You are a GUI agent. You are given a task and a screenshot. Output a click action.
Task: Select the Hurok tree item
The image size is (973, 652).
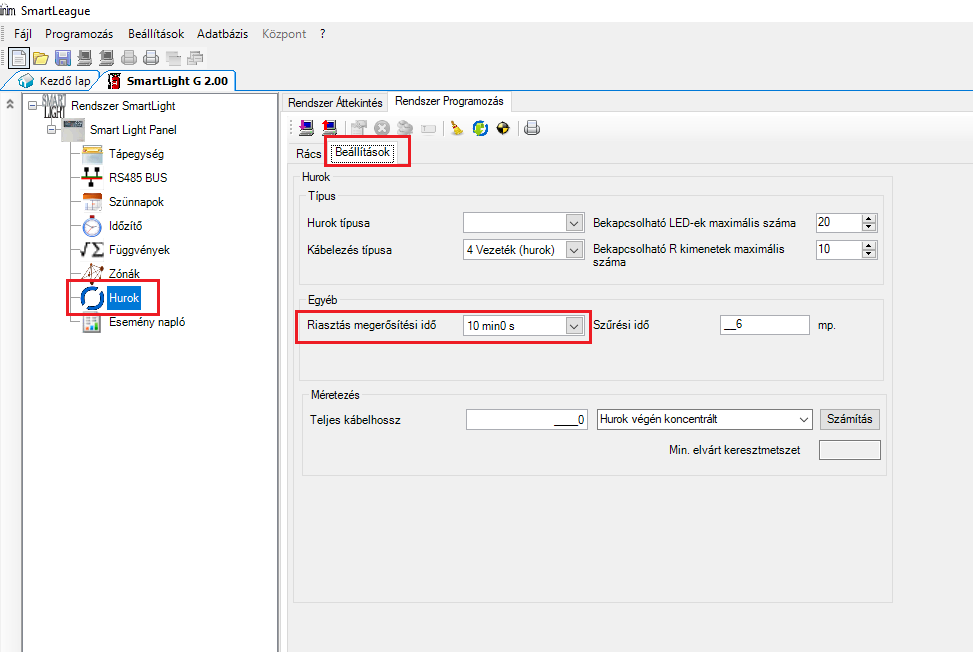124,298
